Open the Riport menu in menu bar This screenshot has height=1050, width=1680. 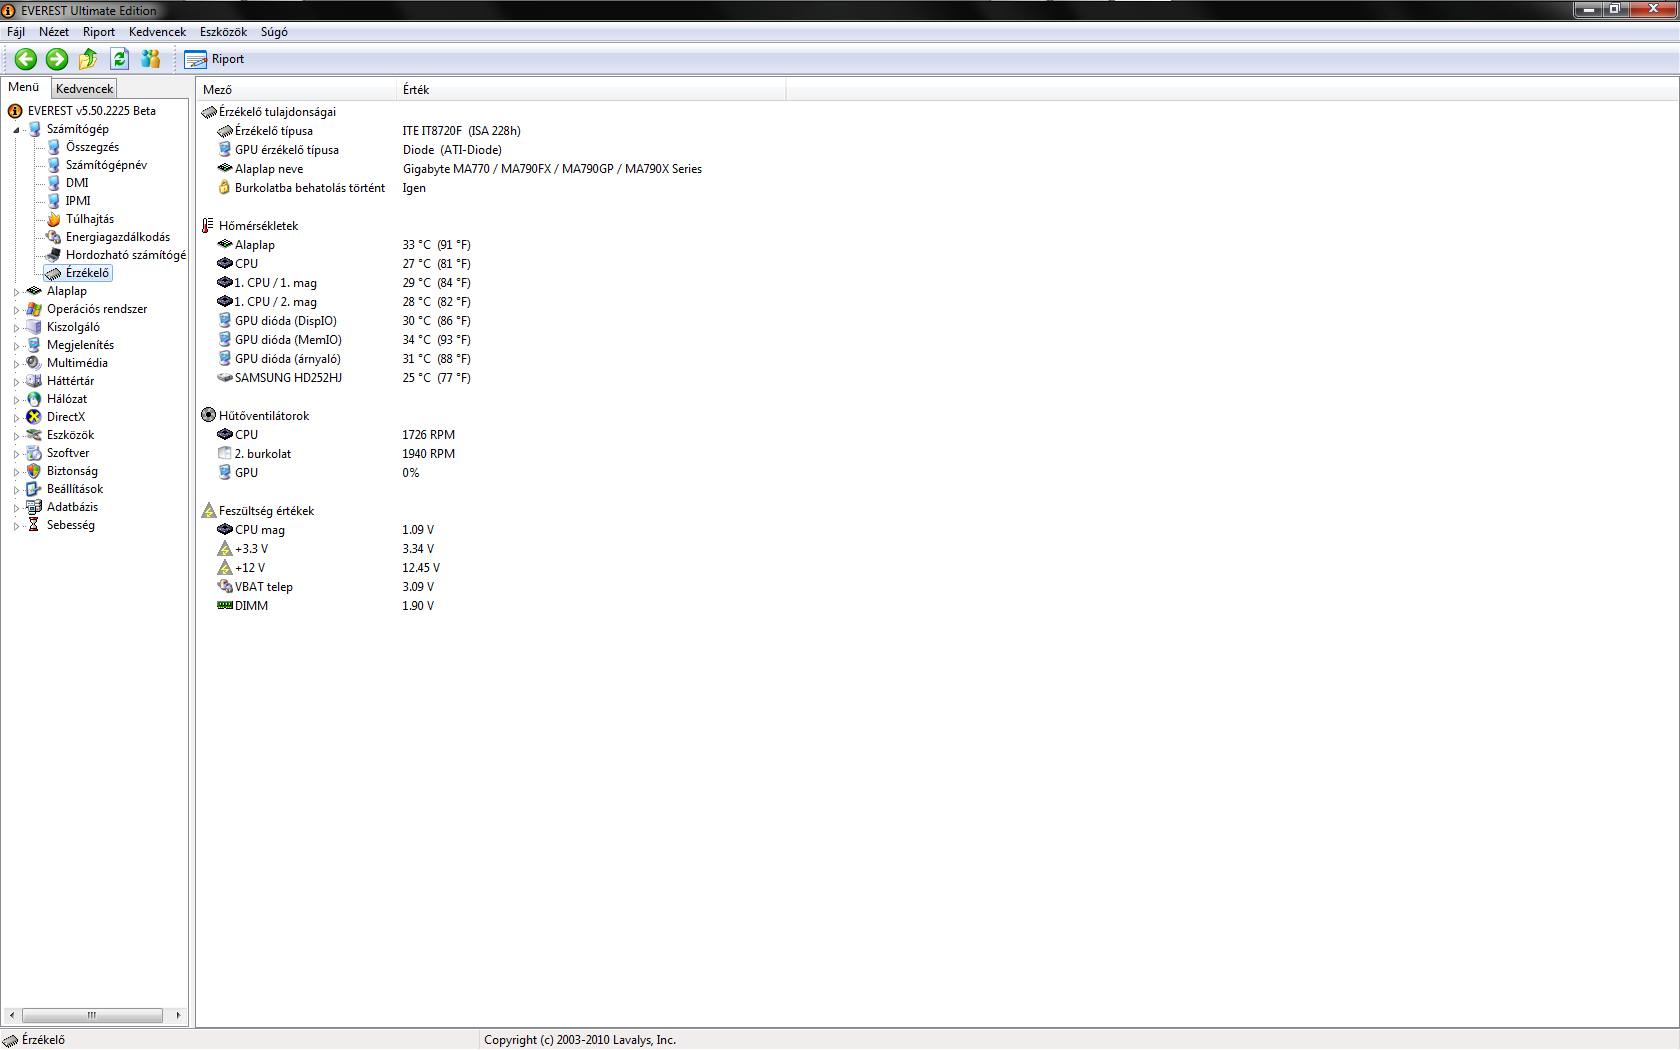click(x=99, y=32)
